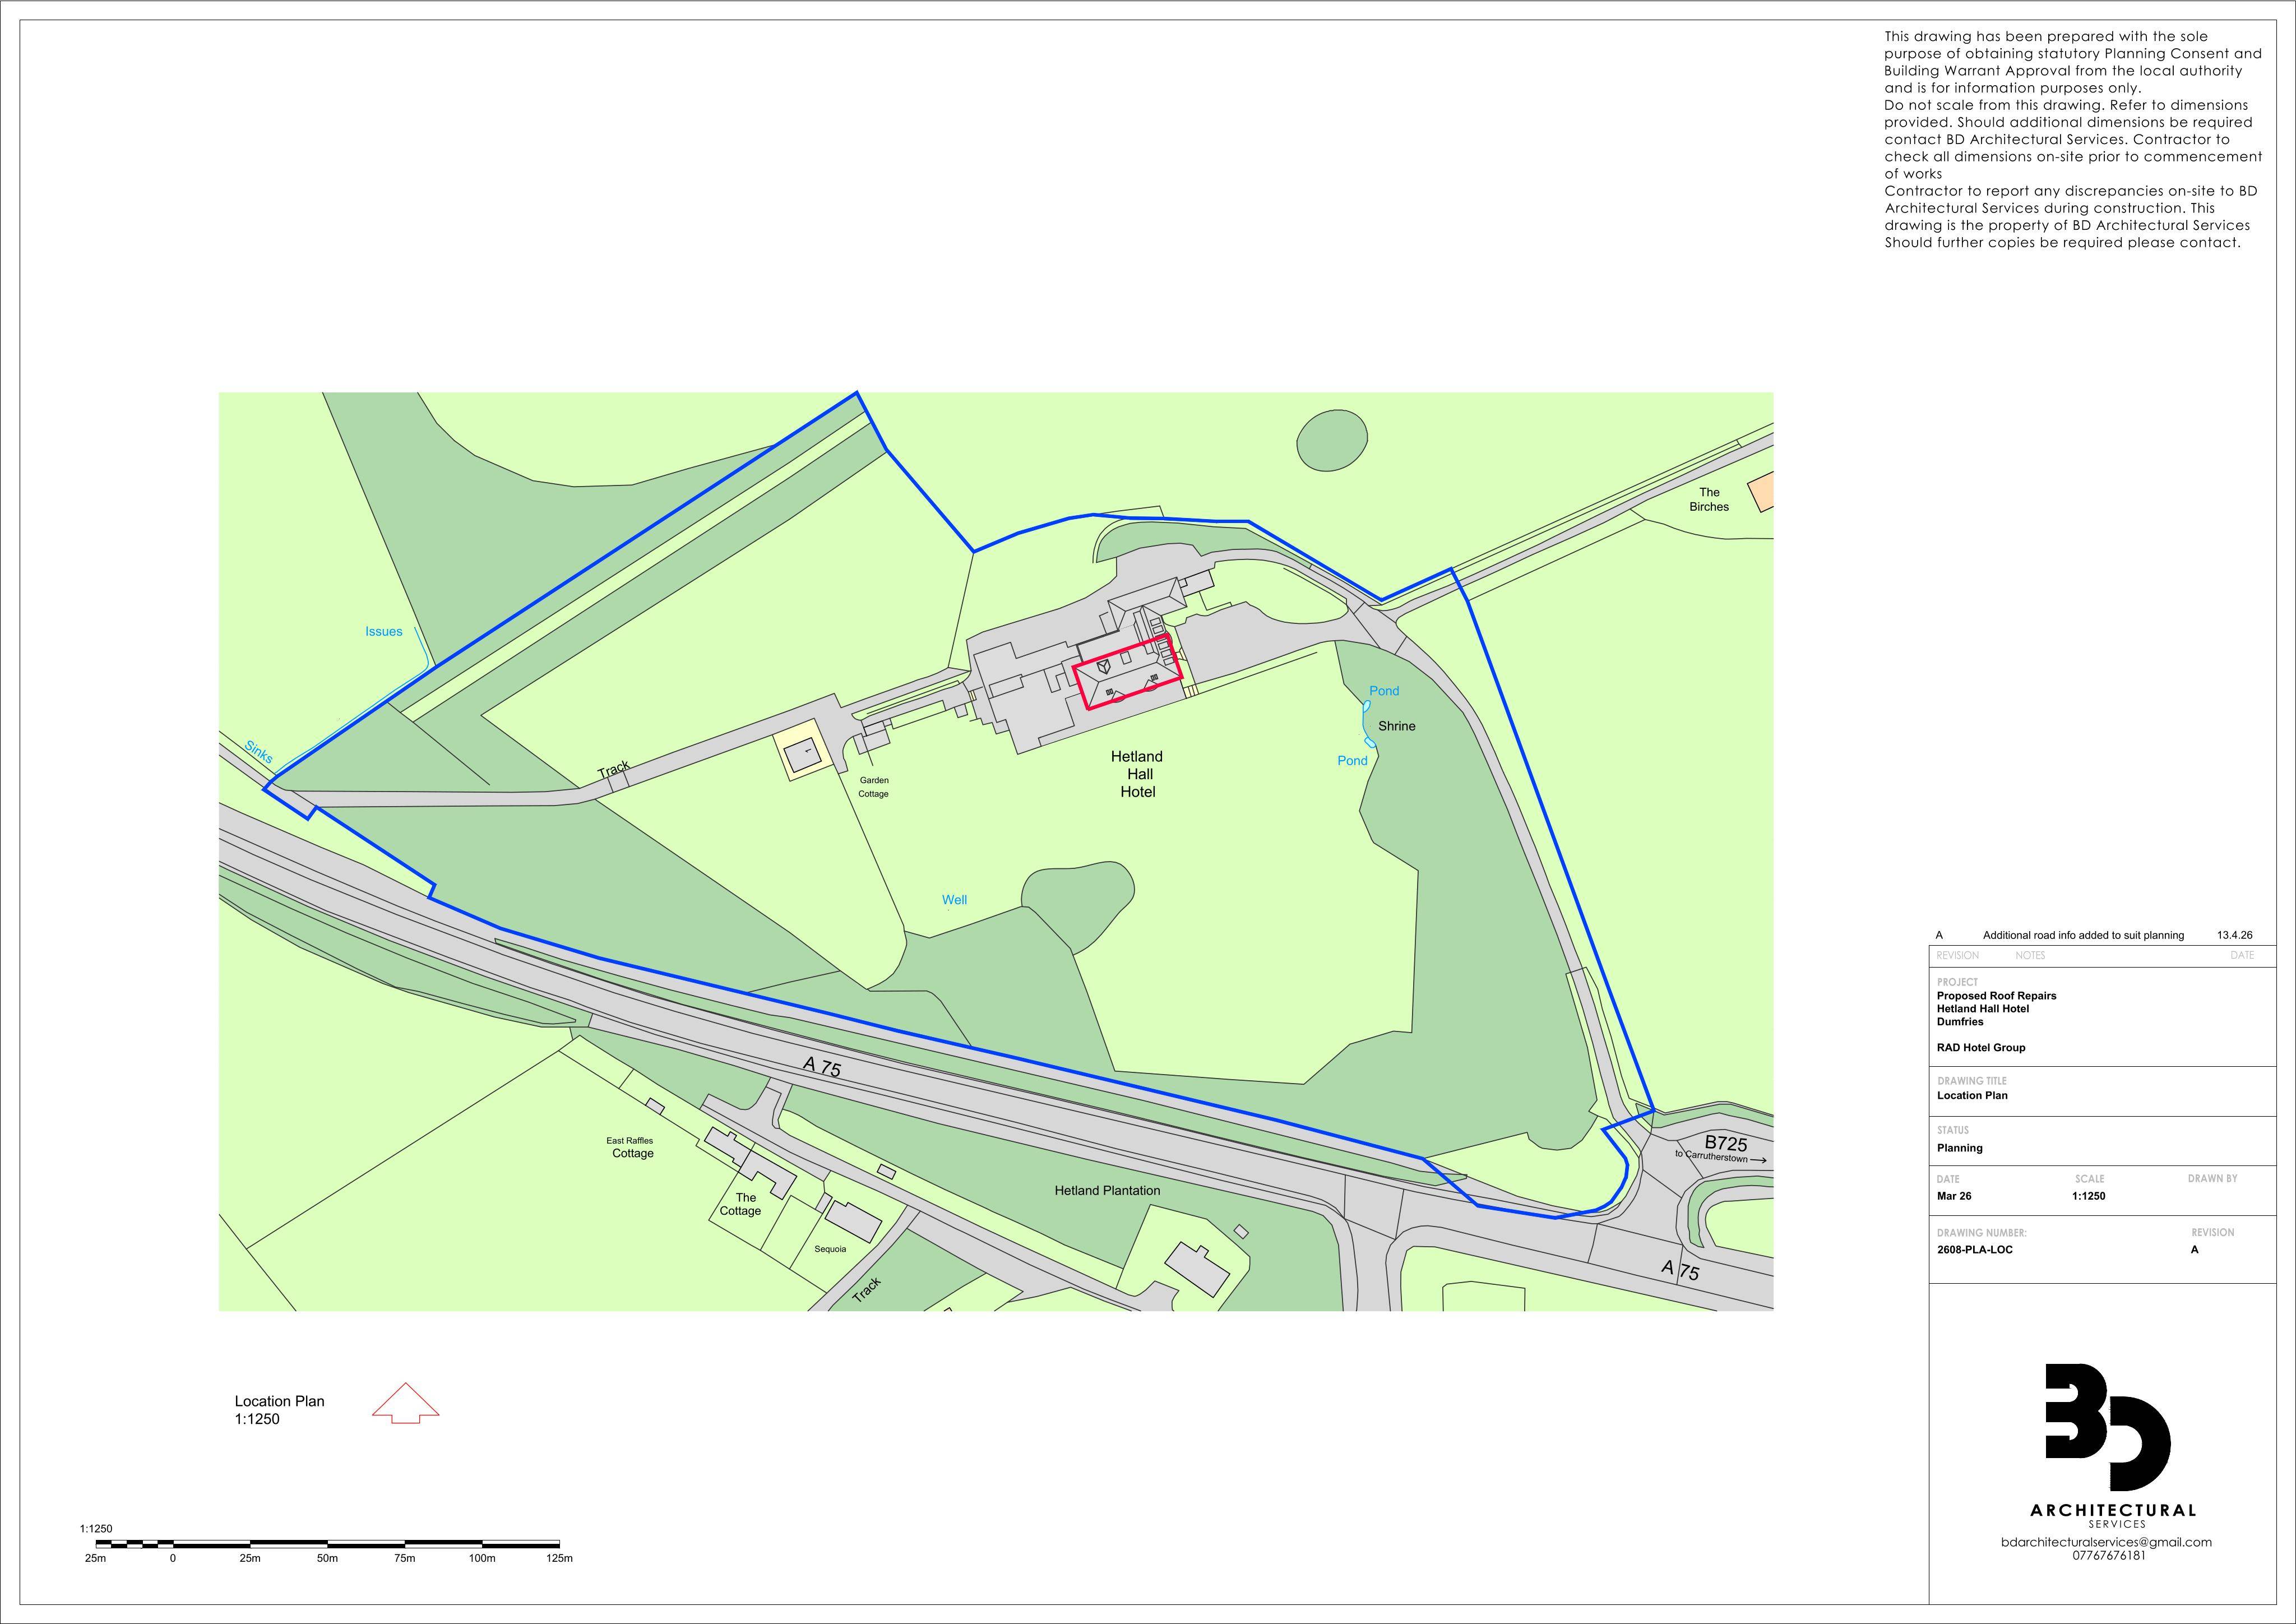Select the 'The Birches' property label
Screen dimensions: 2296x1624
[x=1709, y=499]
